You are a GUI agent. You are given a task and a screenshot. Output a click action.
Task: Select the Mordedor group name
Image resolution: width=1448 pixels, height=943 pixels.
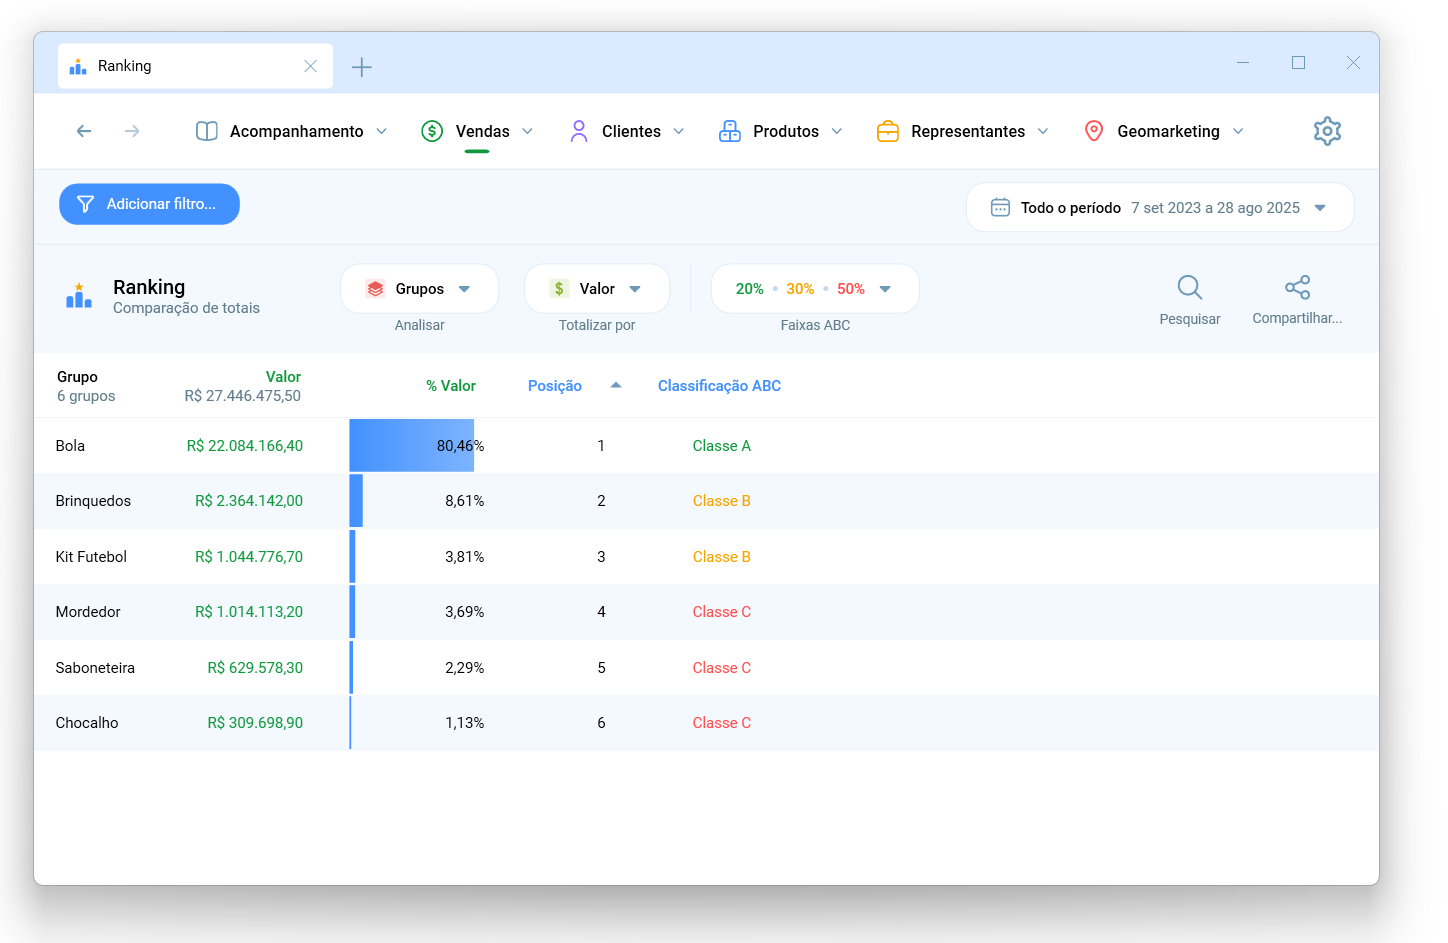88,612
